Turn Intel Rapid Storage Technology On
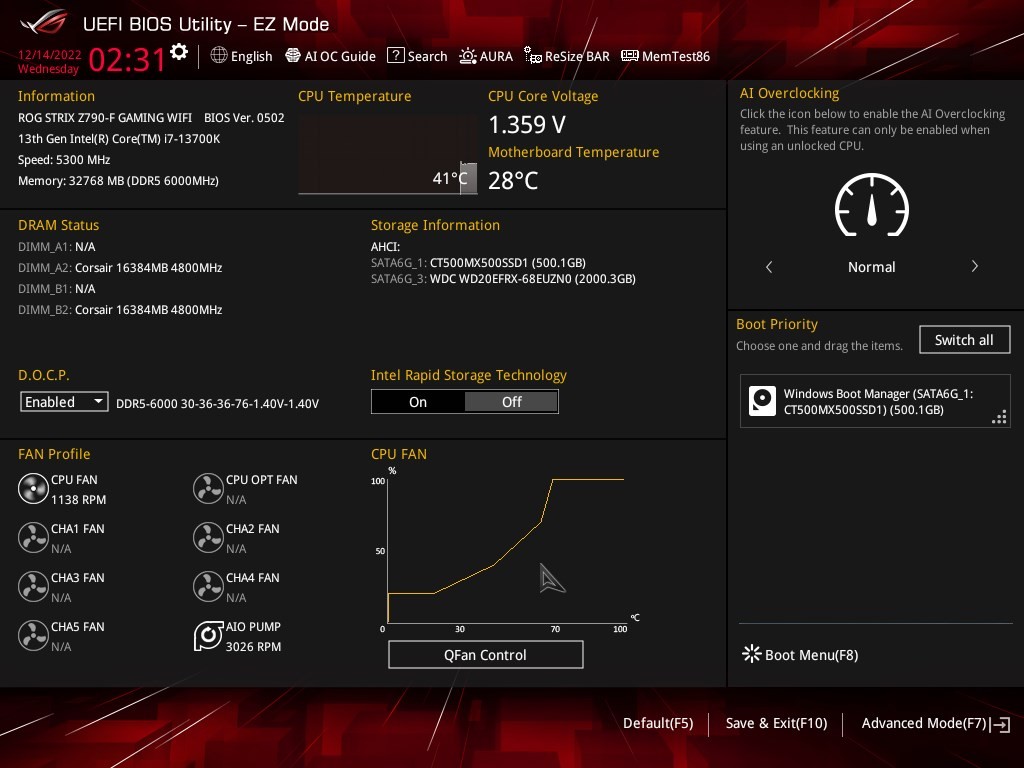Viewport: 1024px width, 768px height. tap(418, 402)
